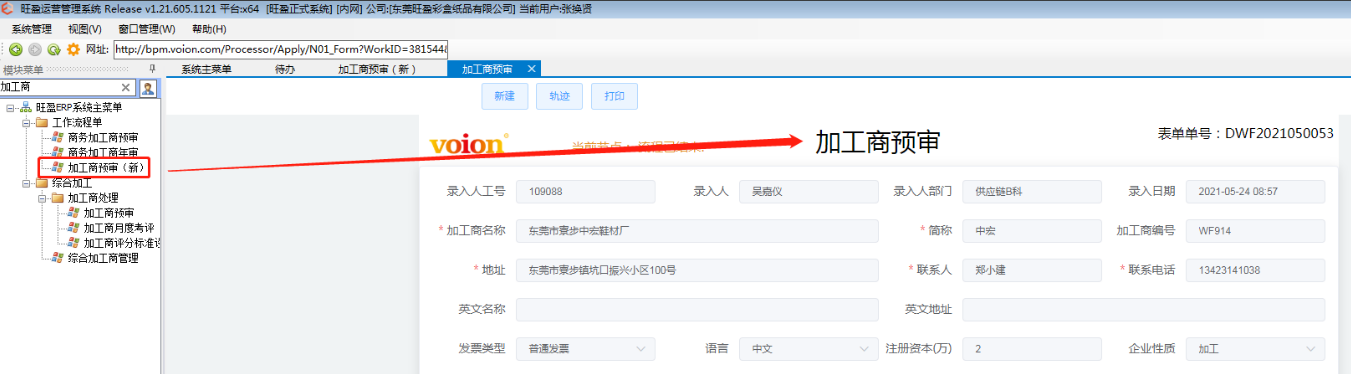Collapse the 工作流程单 tree folder
Screen dimensions: 1351x374
click(26, 122)
